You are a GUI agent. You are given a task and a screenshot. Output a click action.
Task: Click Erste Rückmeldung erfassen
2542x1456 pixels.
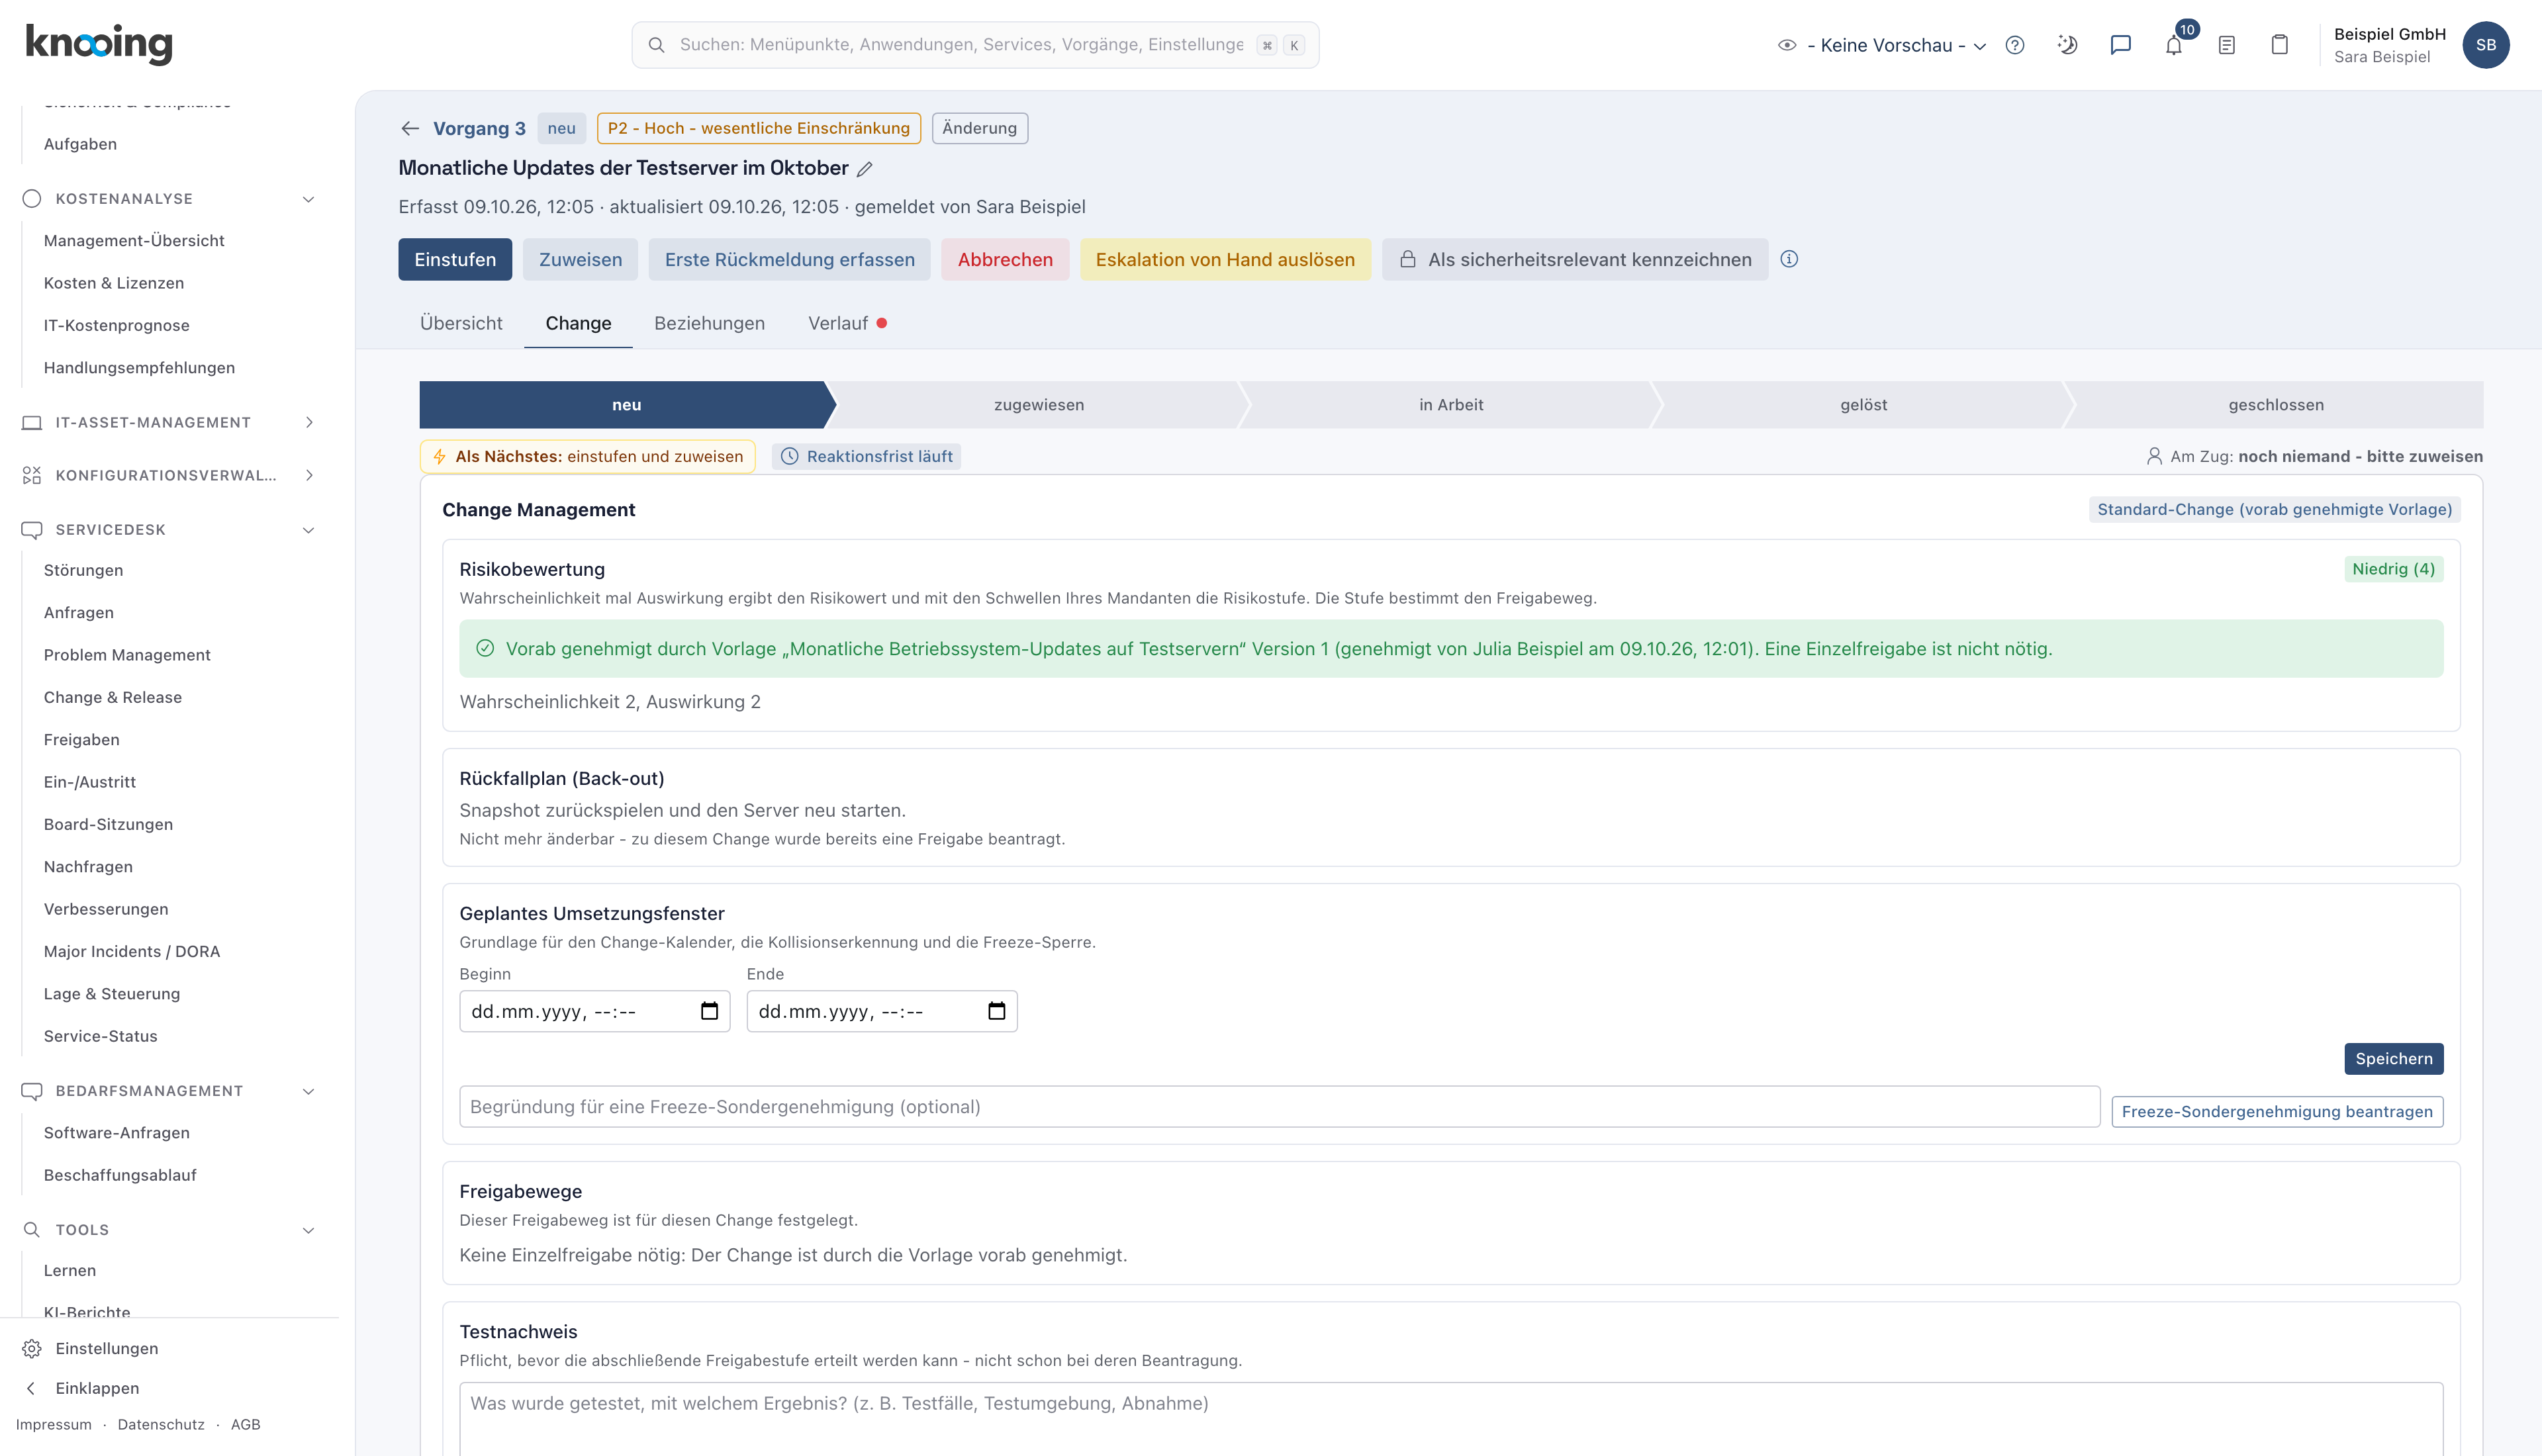(789, 259)
